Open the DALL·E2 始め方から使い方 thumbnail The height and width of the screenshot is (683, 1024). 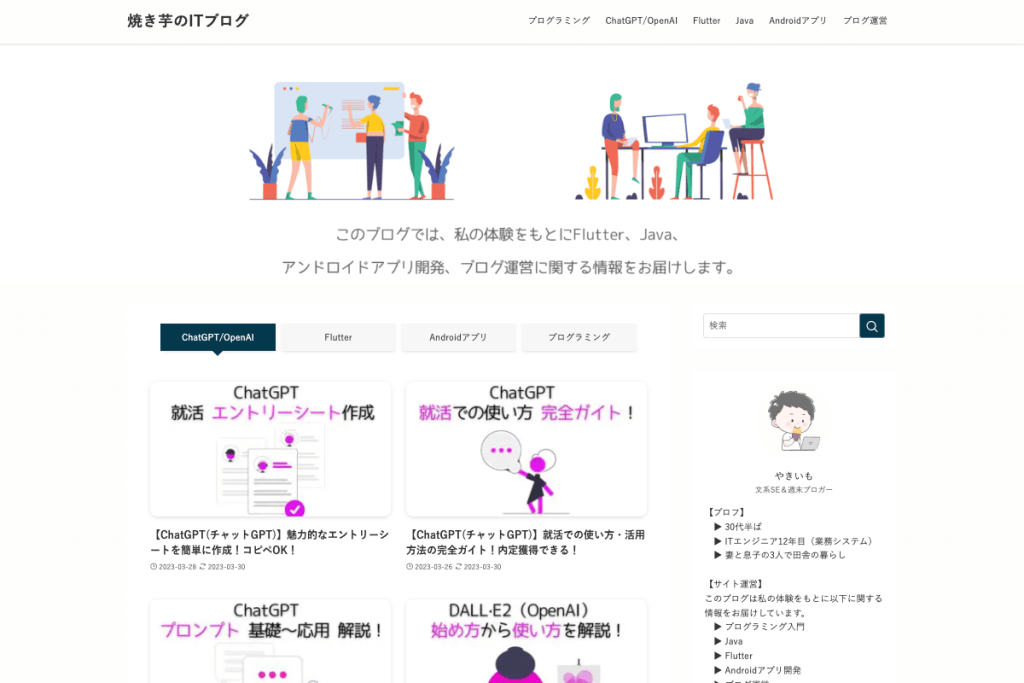[526, 640]
